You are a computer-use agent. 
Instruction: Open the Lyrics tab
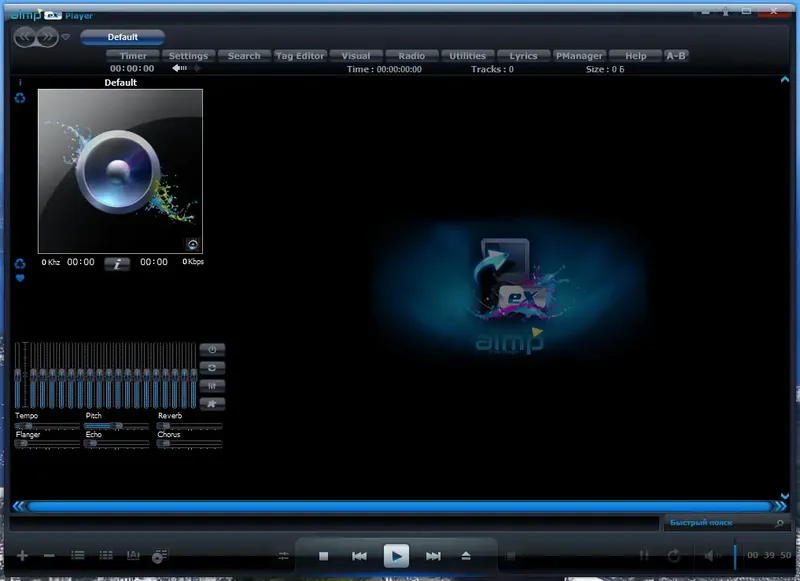[x=523, y=56]
